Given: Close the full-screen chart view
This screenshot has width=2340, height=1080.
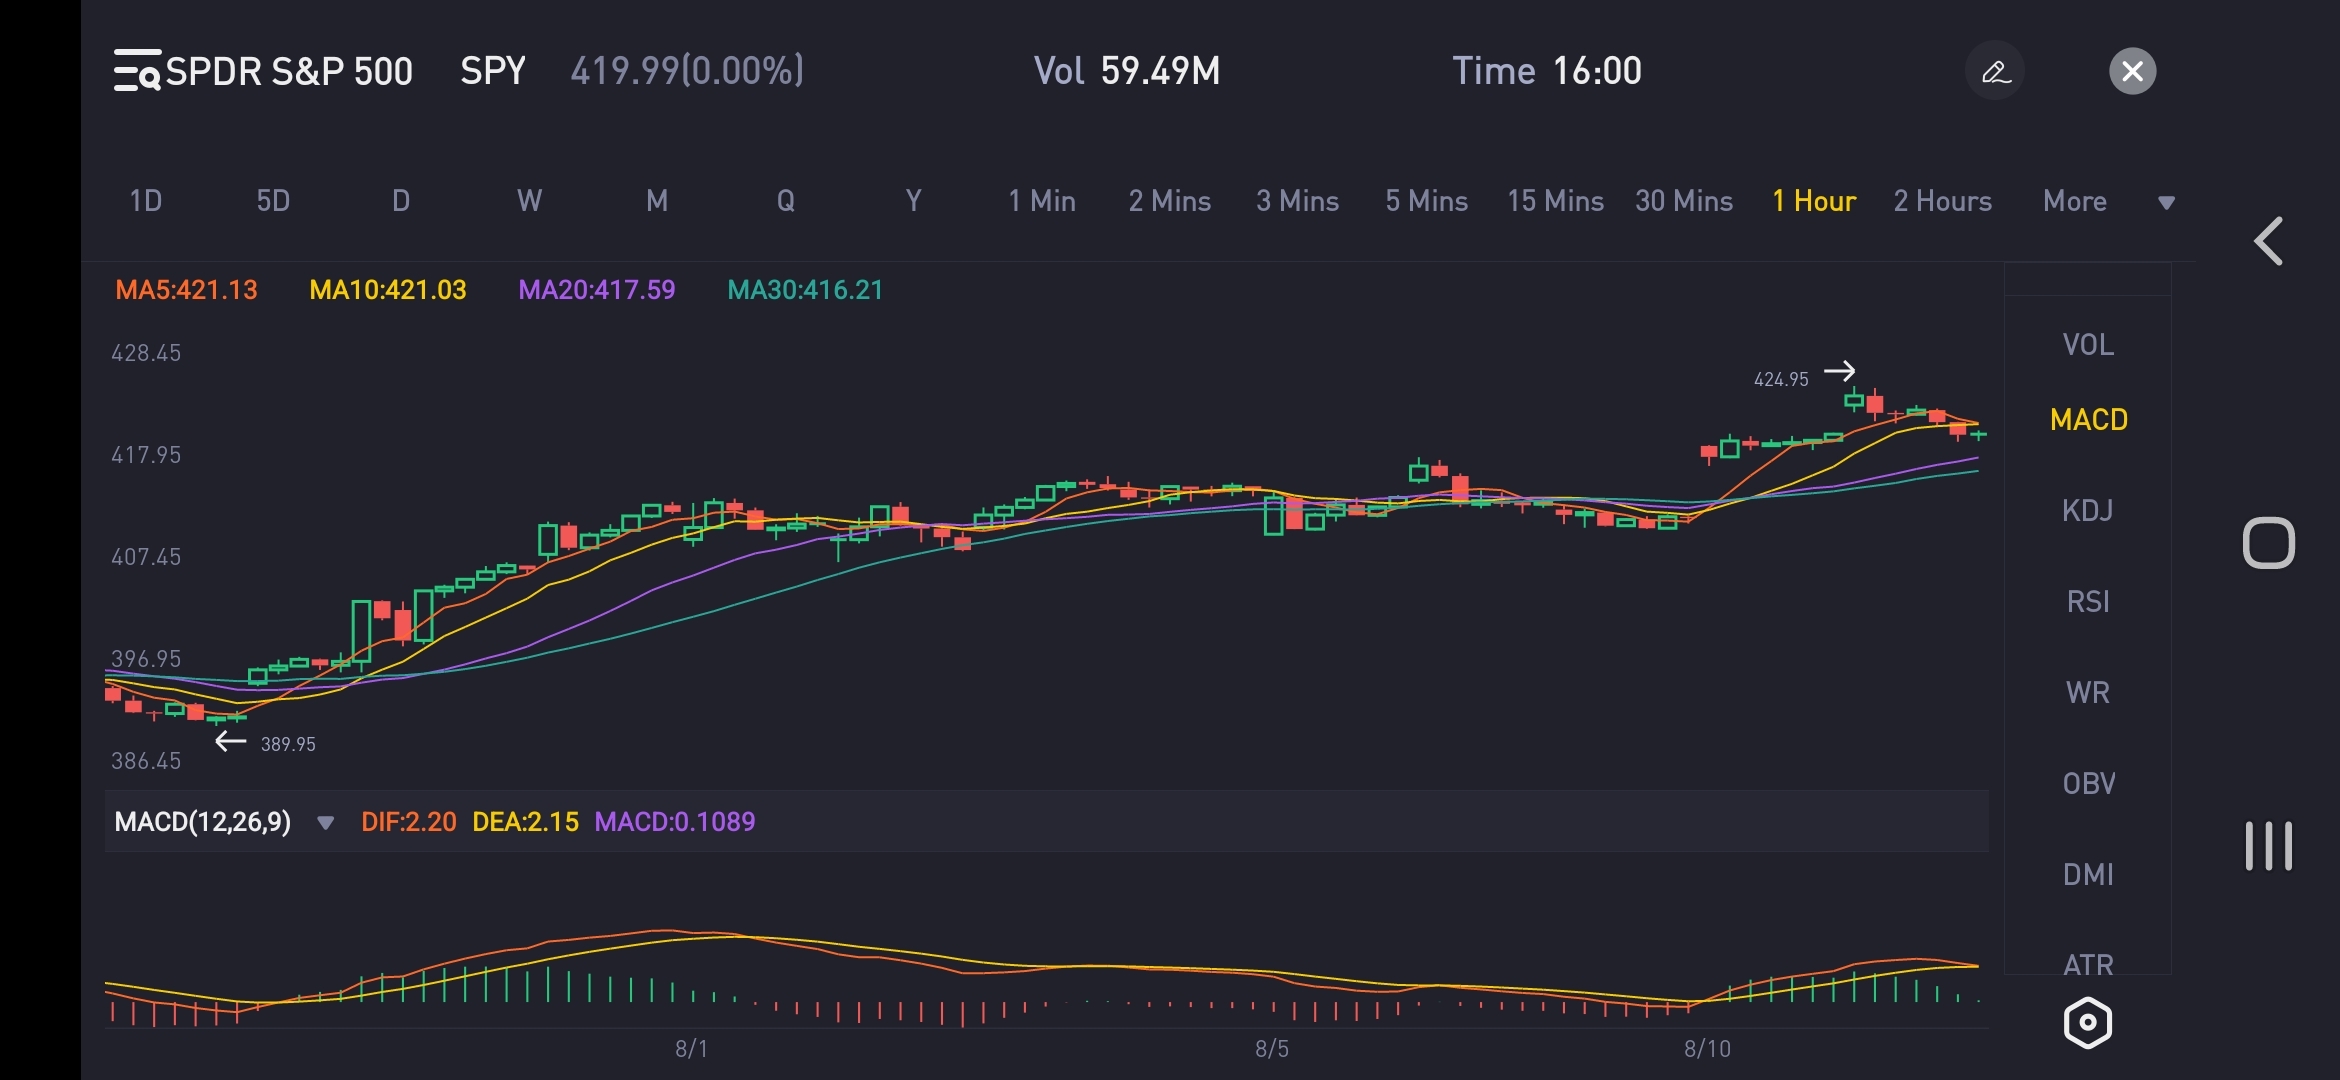Looking at the screenshot, I should [x=2132, y=71].
